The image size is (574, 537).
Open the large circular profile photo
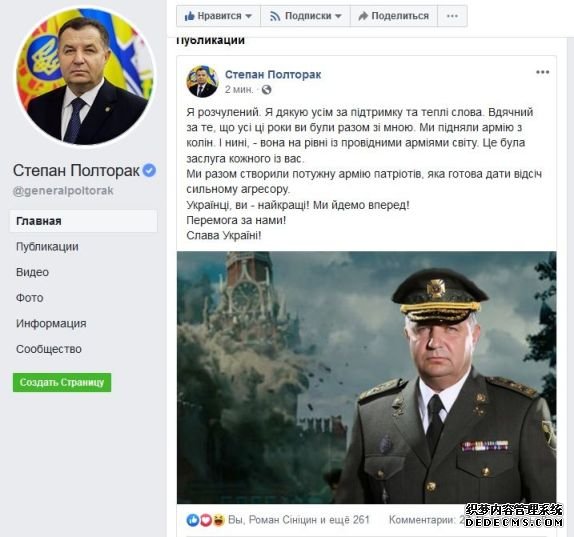85,76
